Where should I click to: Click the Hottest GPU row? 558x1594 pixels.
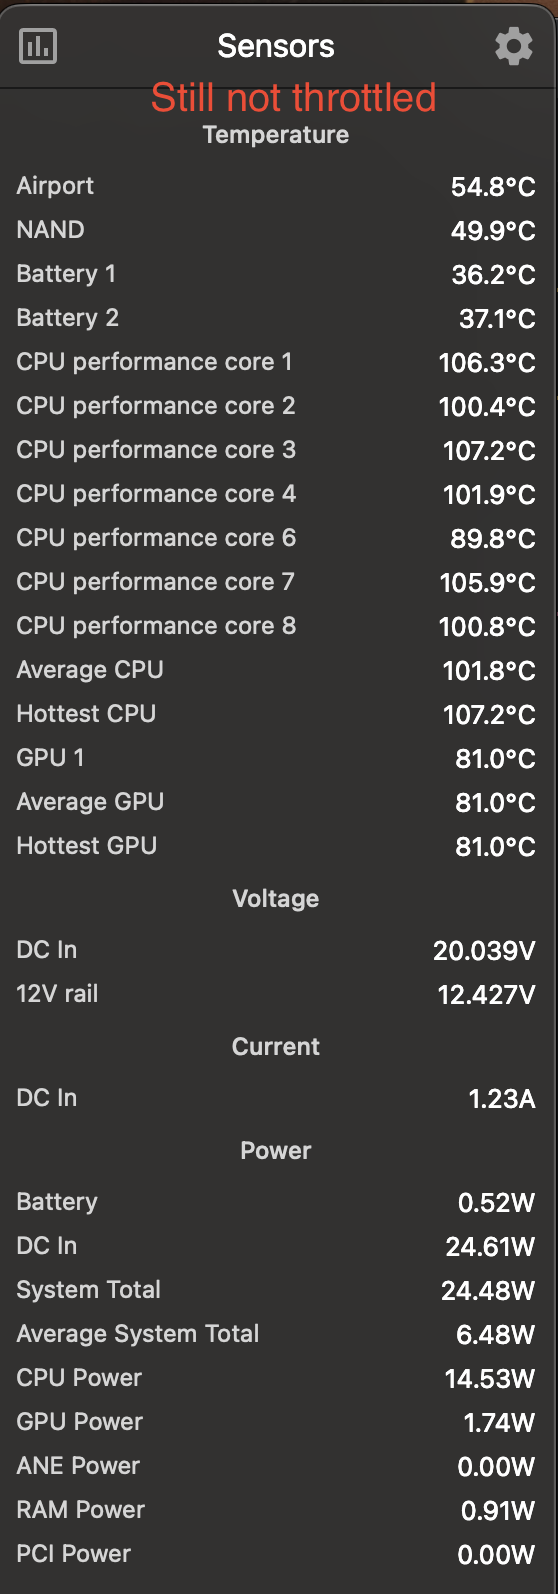[276, 846]
